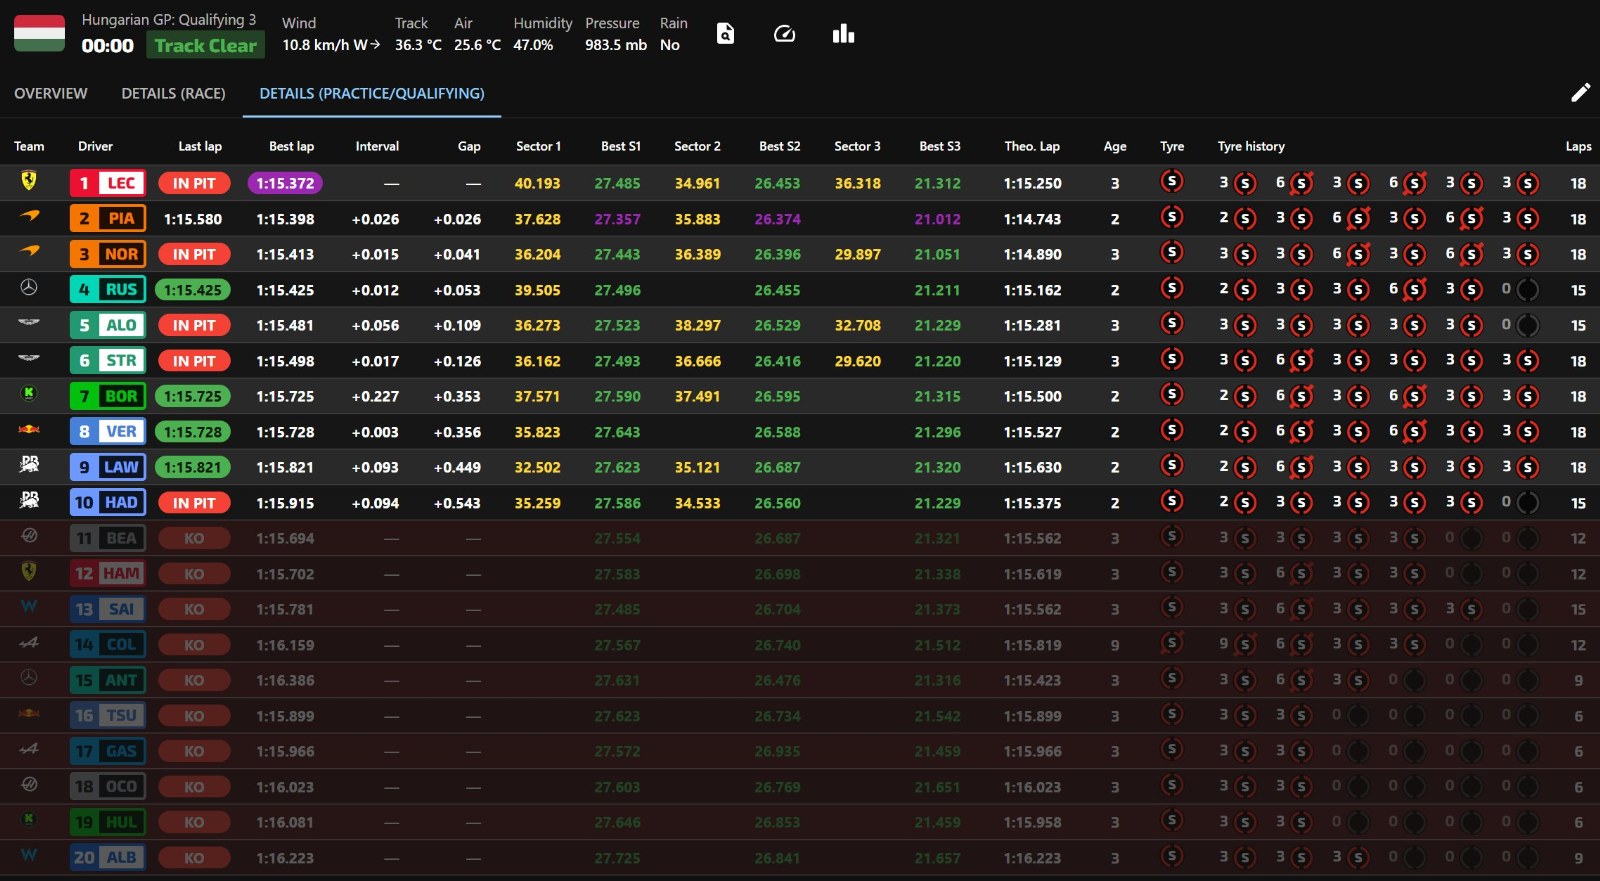1600x881 pixels.
Task: Click the Tyre history column header
Action: point(1251,146)
